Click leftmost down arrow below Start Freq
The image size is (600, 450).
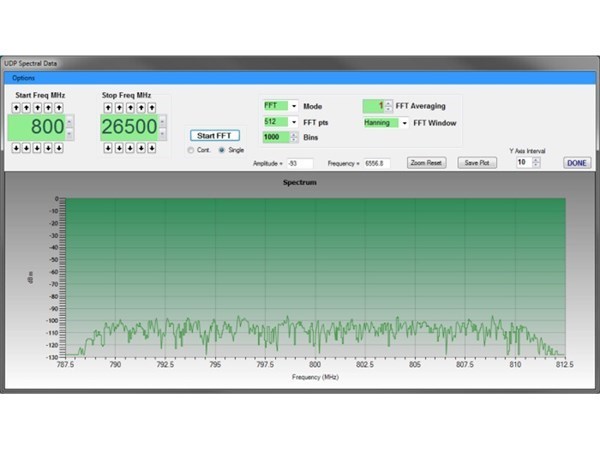point(15,148)
